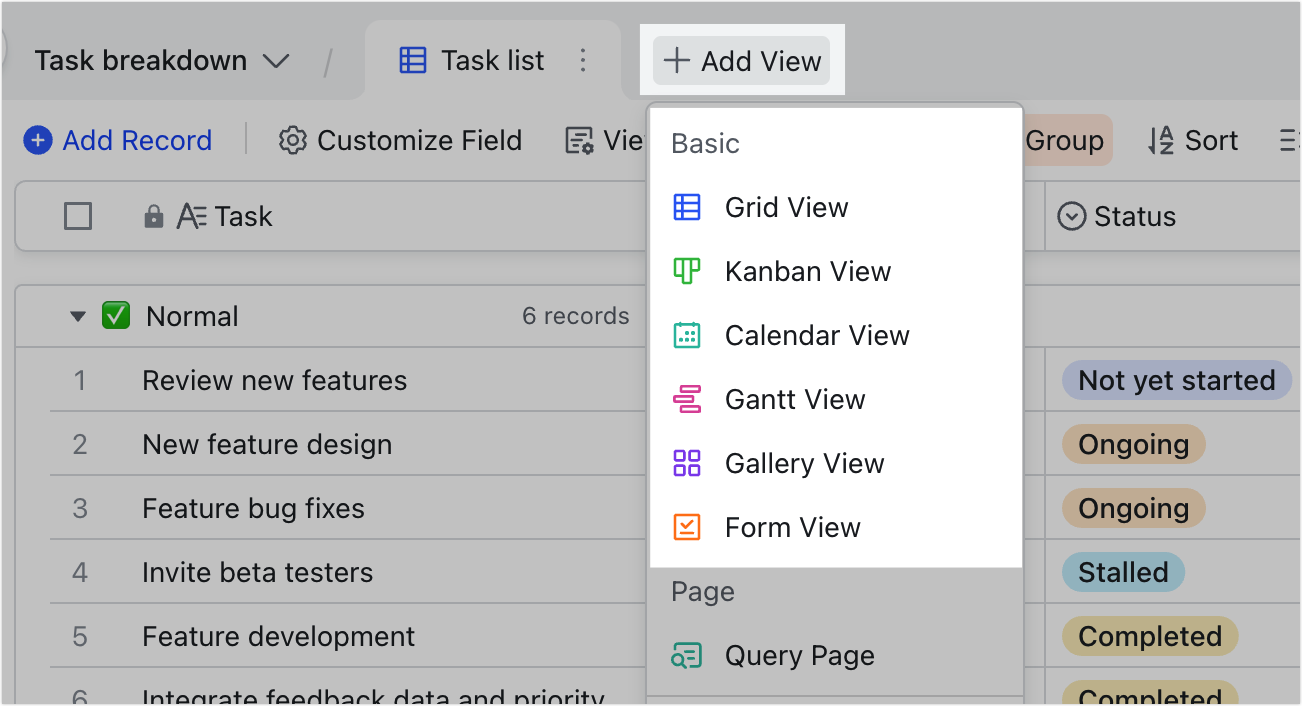Click the text field type icon next to Task

[193, 216]
